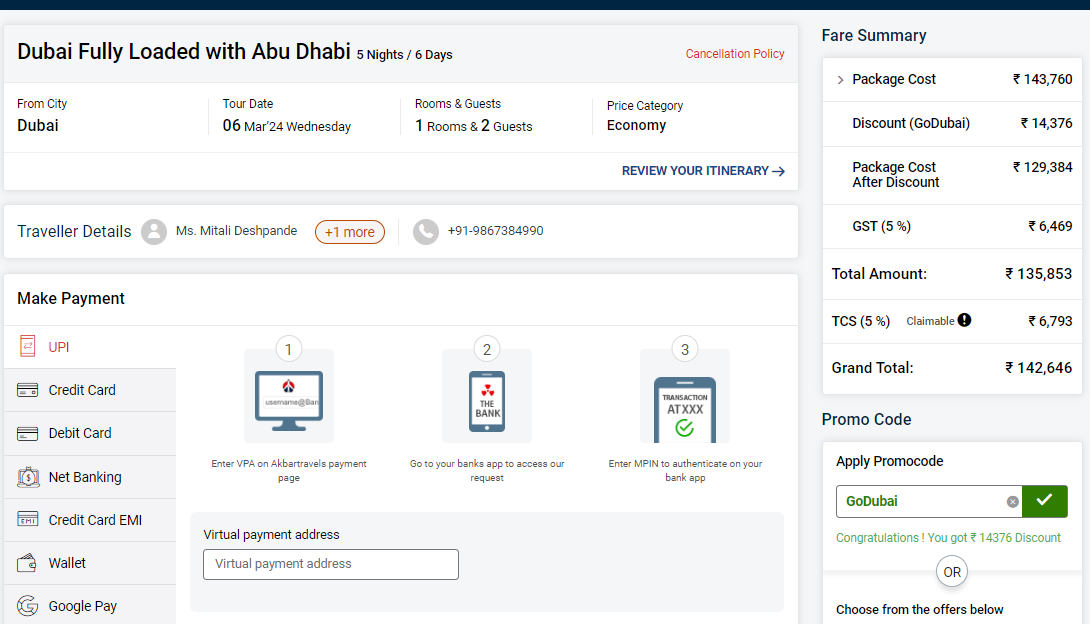Click the Congratulations discount message
1090x624 pixels.
click(948, 538)
